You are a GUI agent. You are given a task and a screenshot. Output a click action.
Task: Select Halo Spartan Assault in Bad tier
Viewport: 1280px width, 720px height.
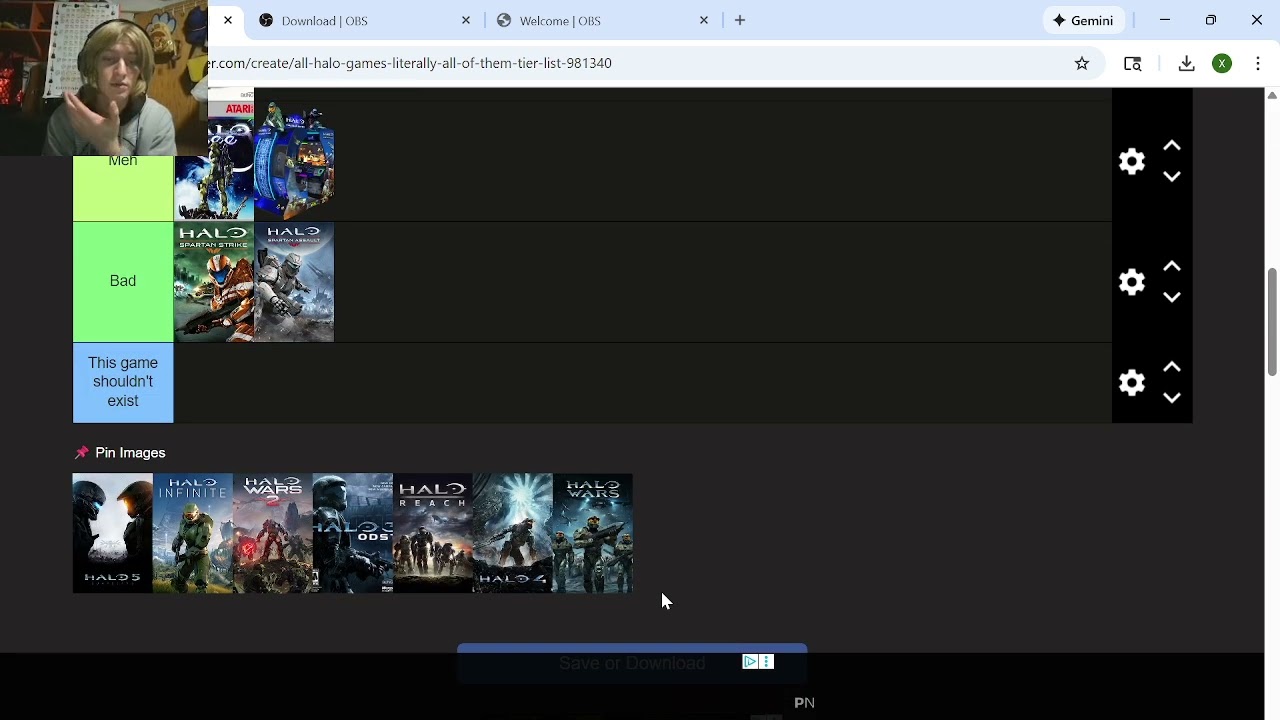pyautogui.click(x=294, y=282)
